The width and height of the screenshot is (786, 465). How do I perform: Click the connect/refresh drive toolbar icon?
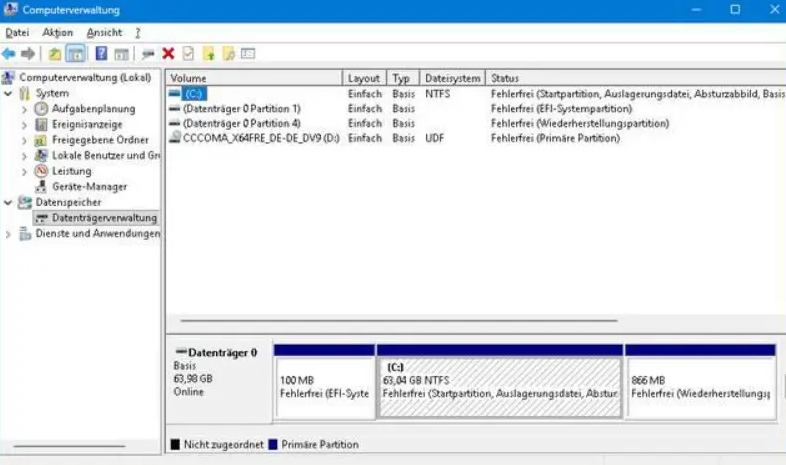point(148,54)
